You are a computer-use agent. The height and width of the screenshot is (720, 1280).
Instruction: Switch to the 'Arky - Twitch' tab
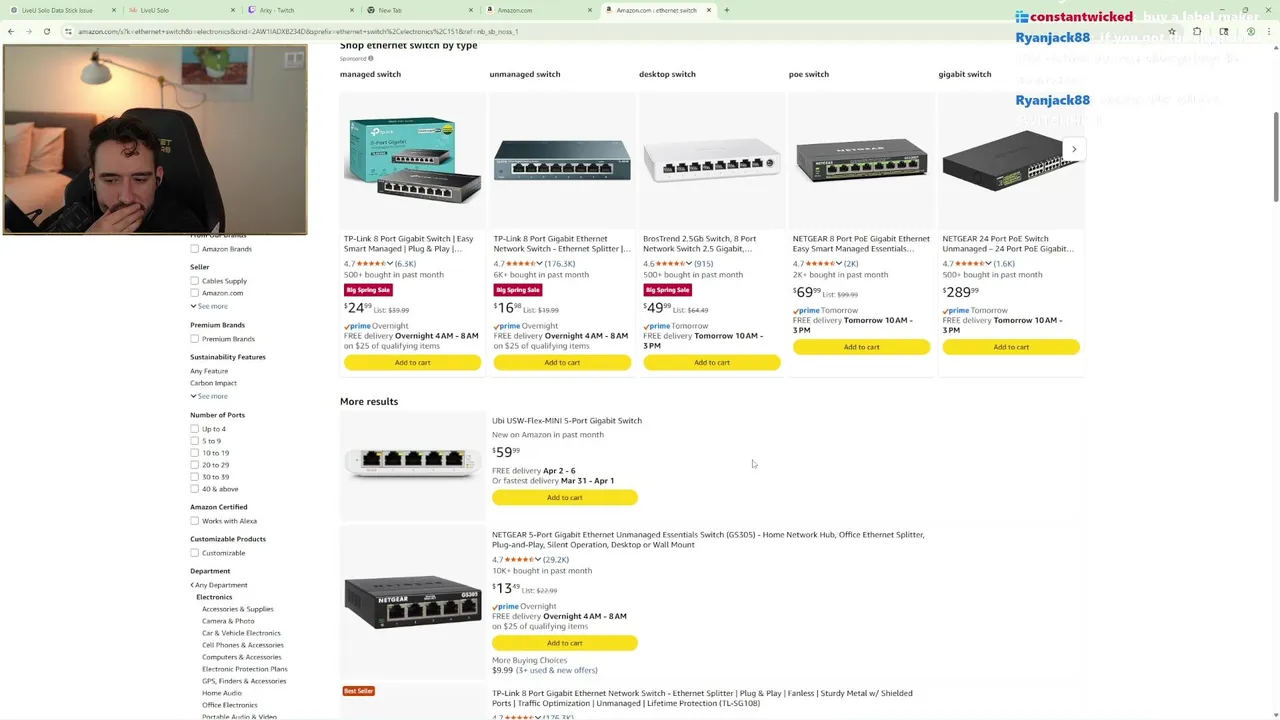click(277, 10)
